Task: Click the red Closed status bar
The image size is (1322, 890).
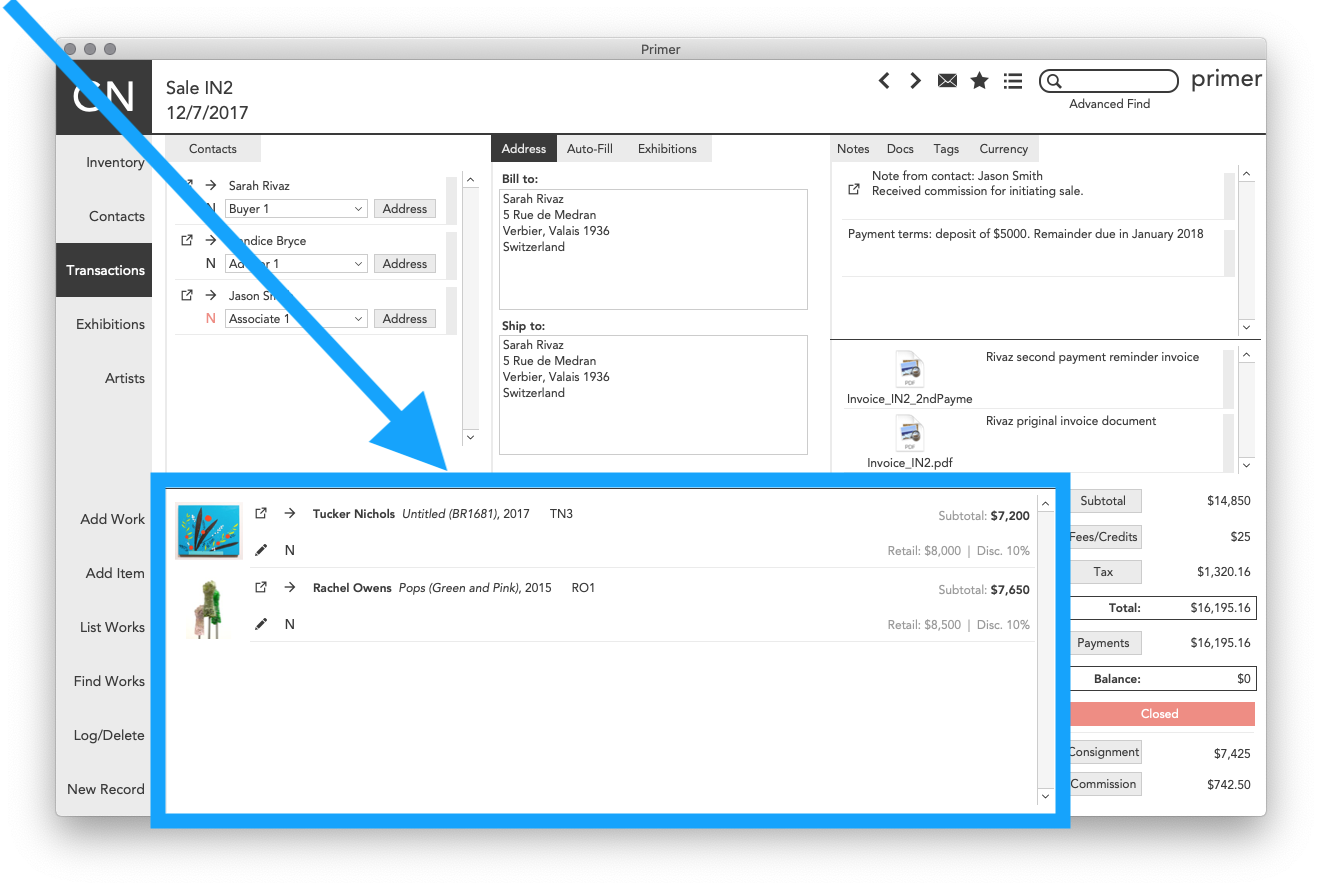Action: point(1159,714)
